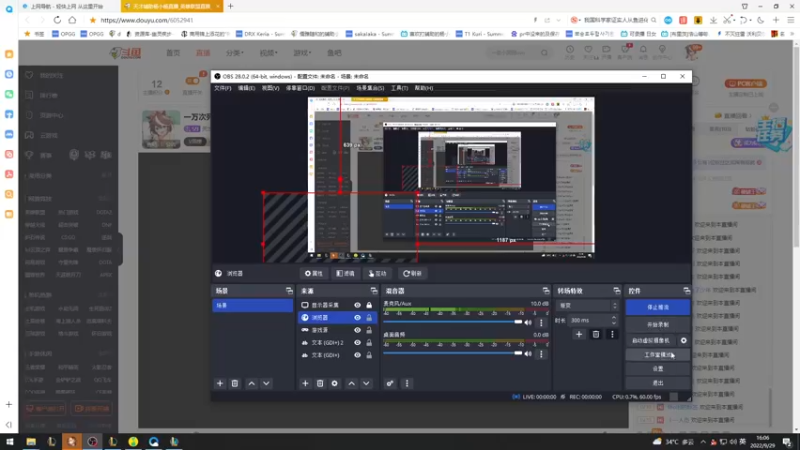Toggle lock on game source
This screenshot has width=800, height=450.
369,330
